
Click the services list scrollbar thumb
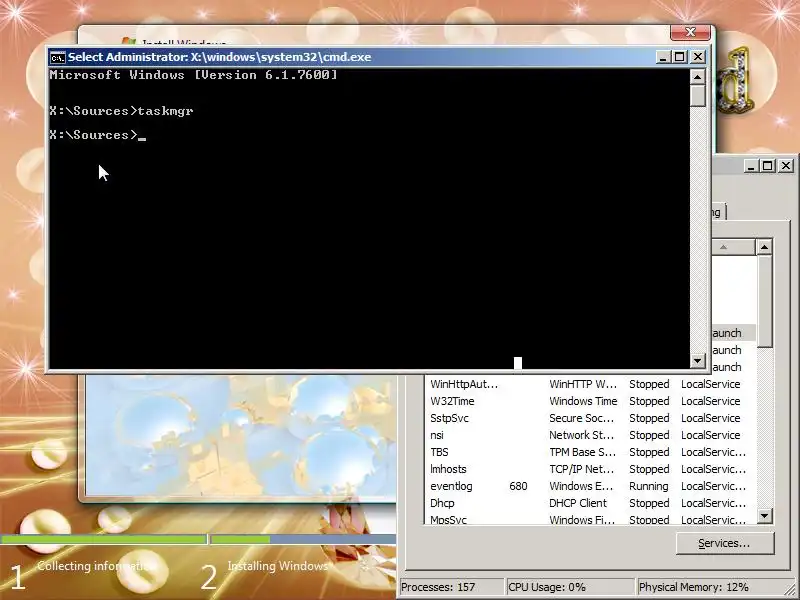coord(764,302)
